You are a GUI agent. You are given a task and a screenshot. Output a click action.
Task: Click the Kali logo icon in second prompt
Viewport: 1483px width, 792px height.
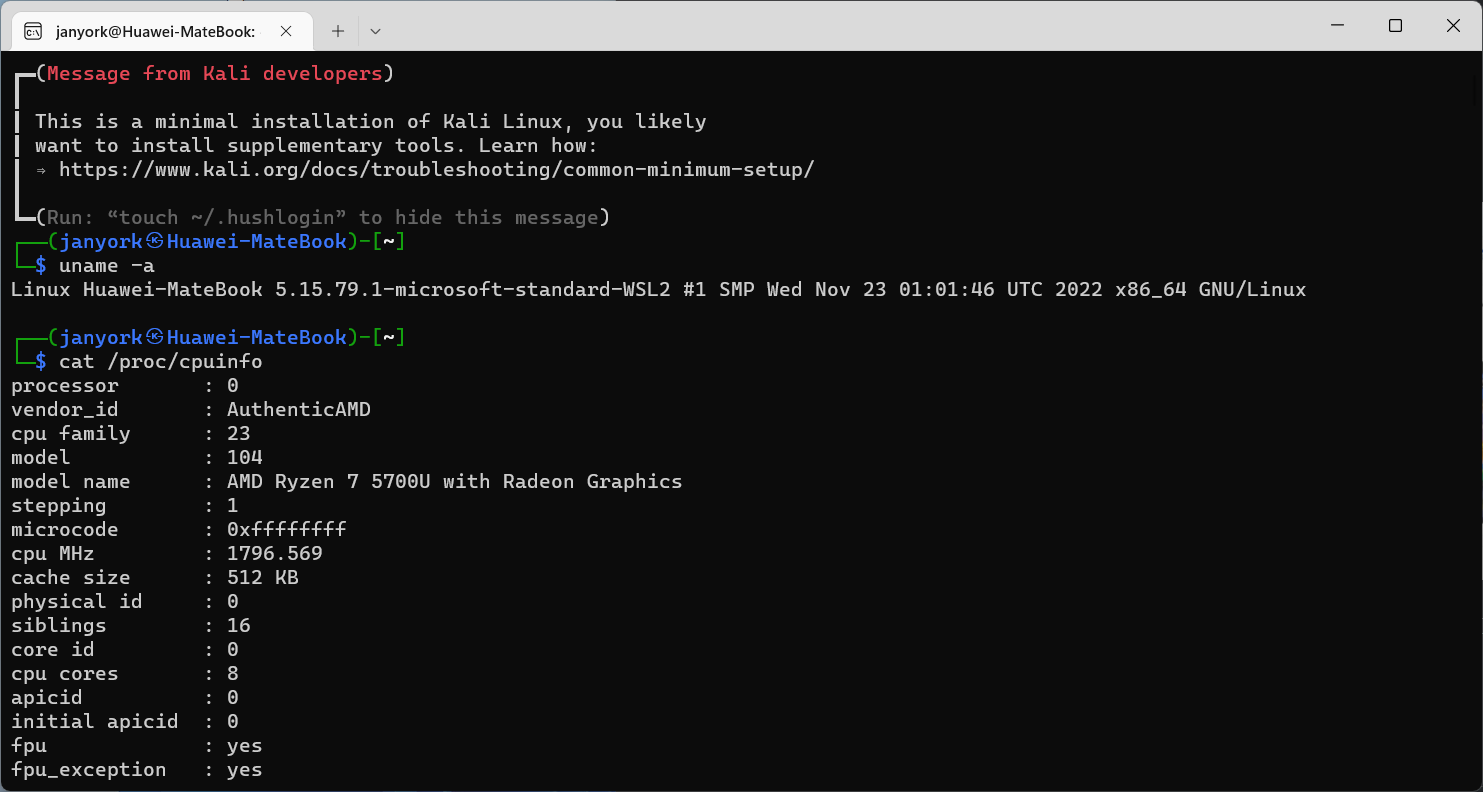(x=155, y=338)
